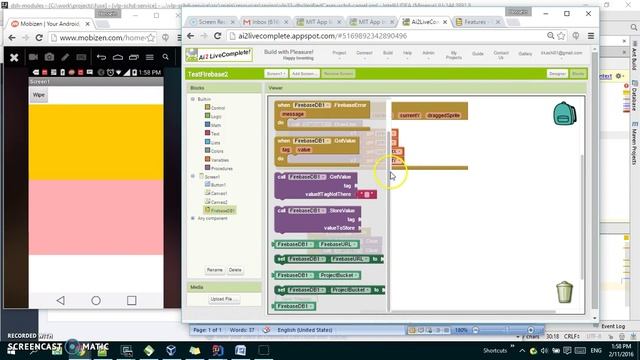Open Chrome menu in the ai2livecomplete window
This screenshot has height=360, width=640.
point(591,36)
